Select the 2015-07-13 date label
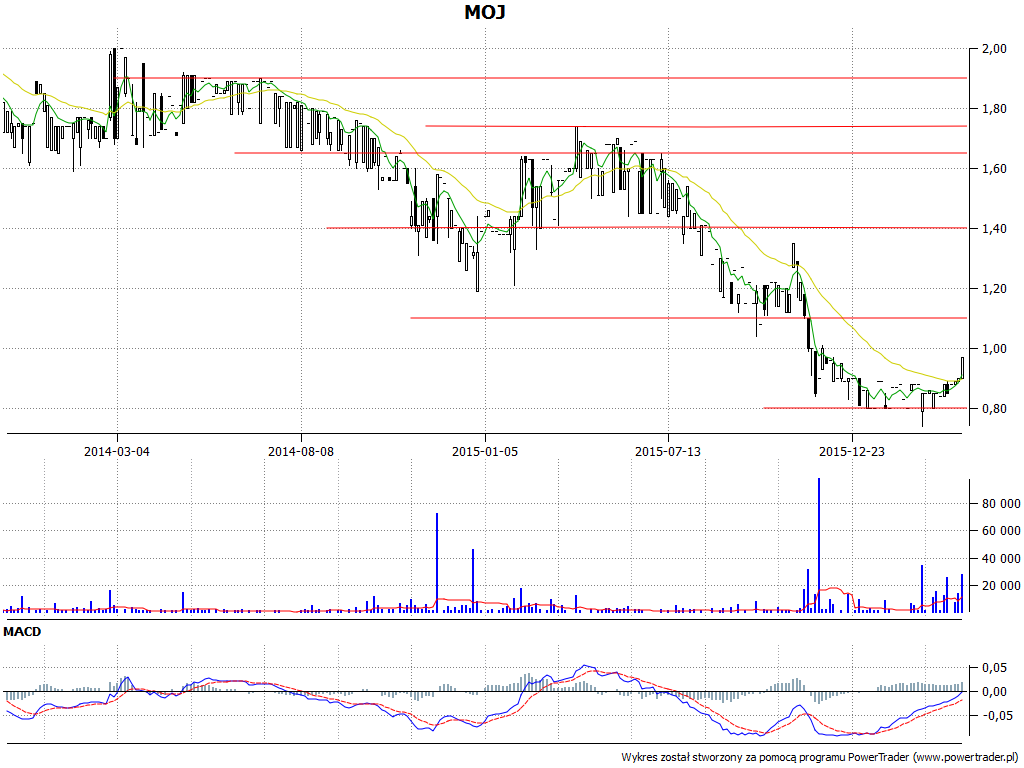Screen dimensions: 1024x768 pos(668,451)
